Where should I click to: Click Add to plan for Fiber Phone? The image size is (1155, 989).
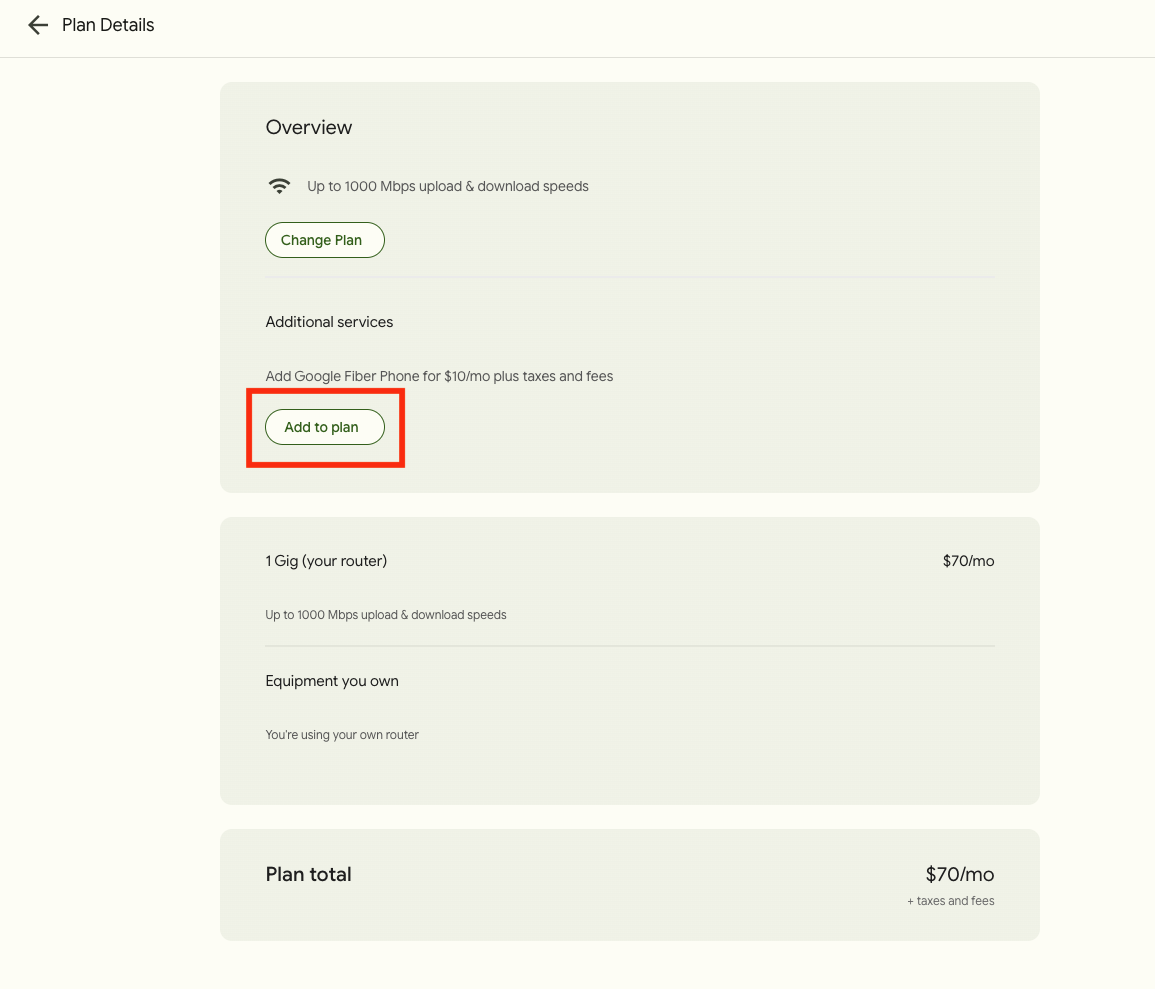click(324, 427)
